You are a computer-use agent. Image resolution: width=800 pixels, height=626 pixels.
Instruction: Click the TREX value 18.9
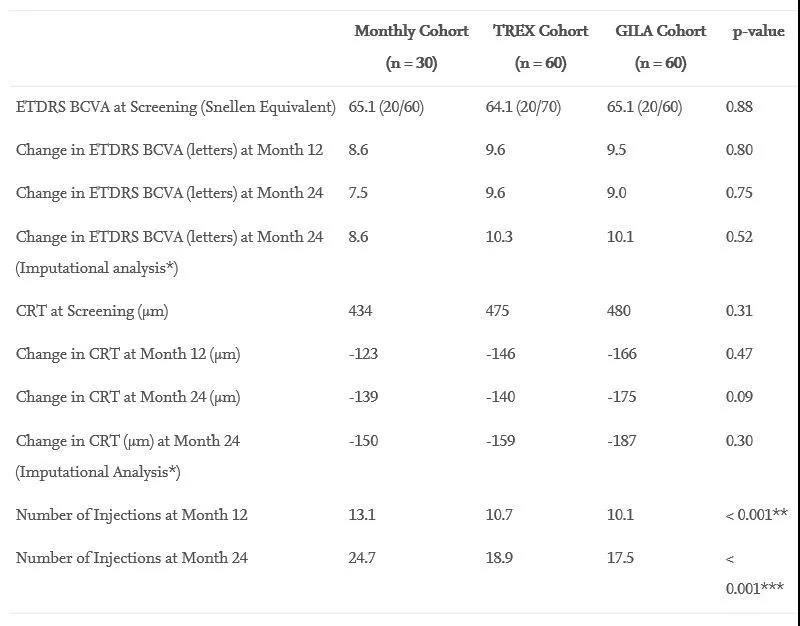coord(499,558)
